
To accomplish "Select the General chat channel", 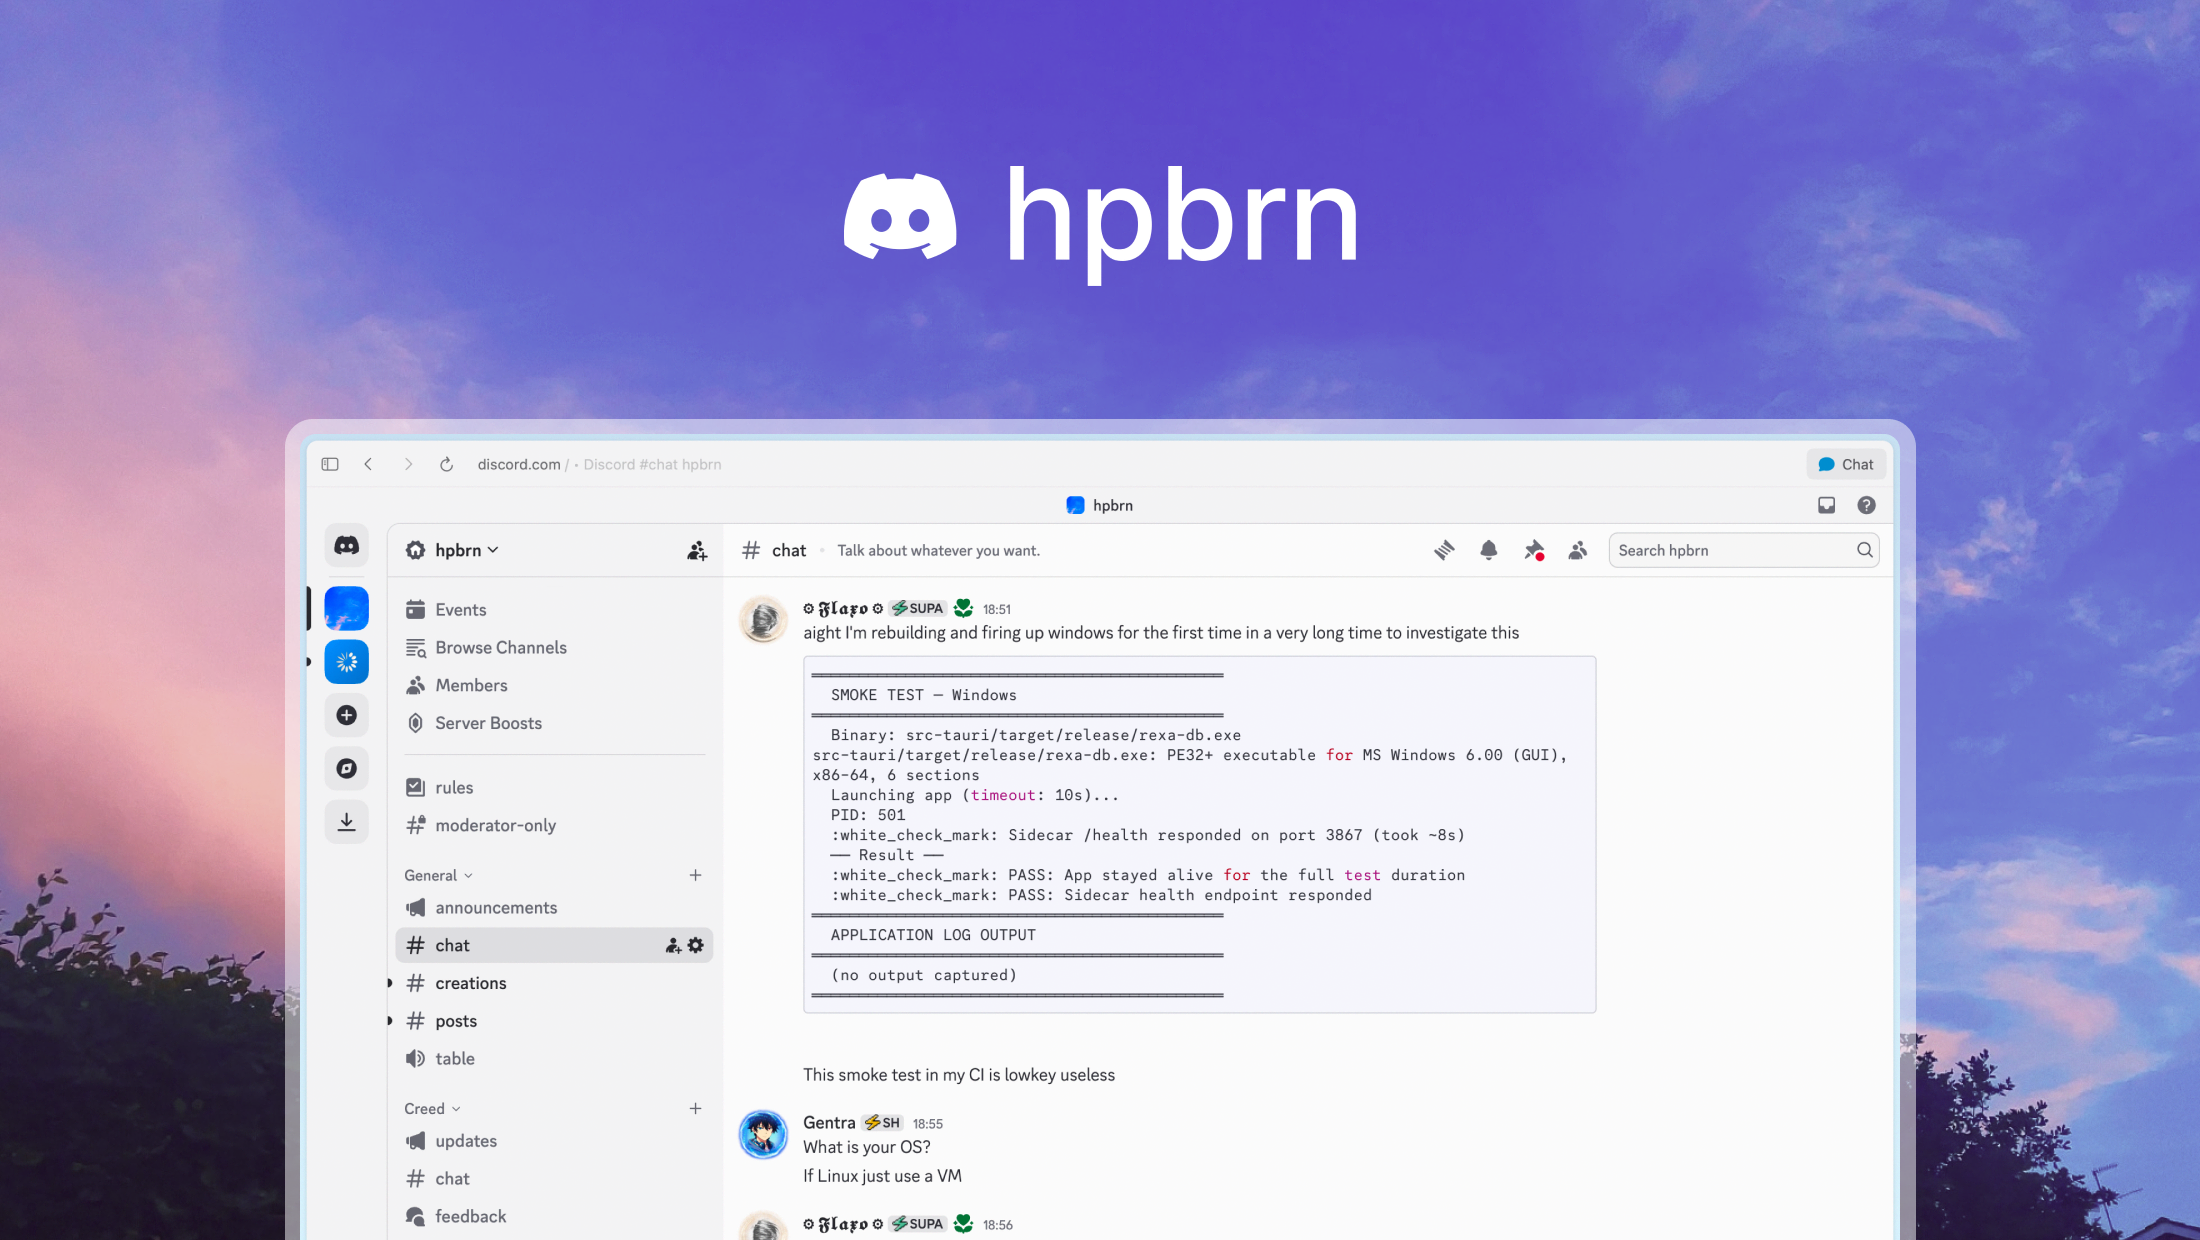I will pos(554,945).
